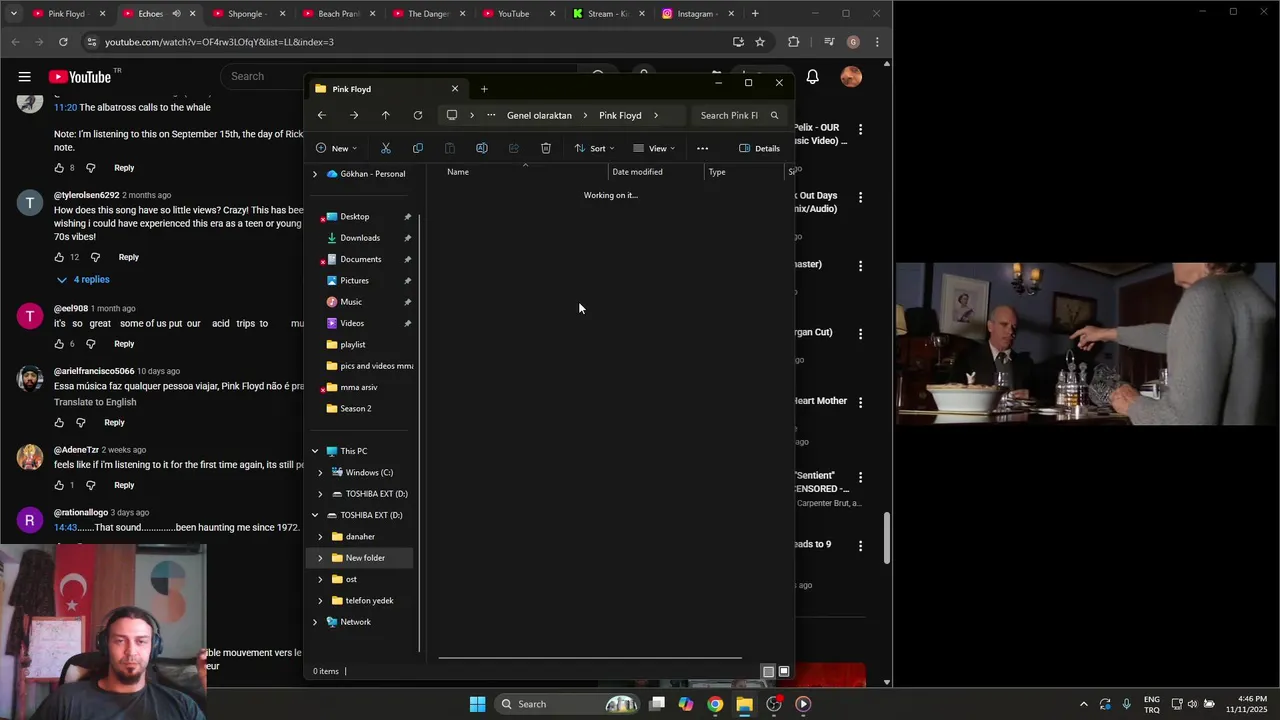This screenshot has height=720, width=1280.
Task: Click the Share icon in Explorer toolbar
Action: pos(513,148)
